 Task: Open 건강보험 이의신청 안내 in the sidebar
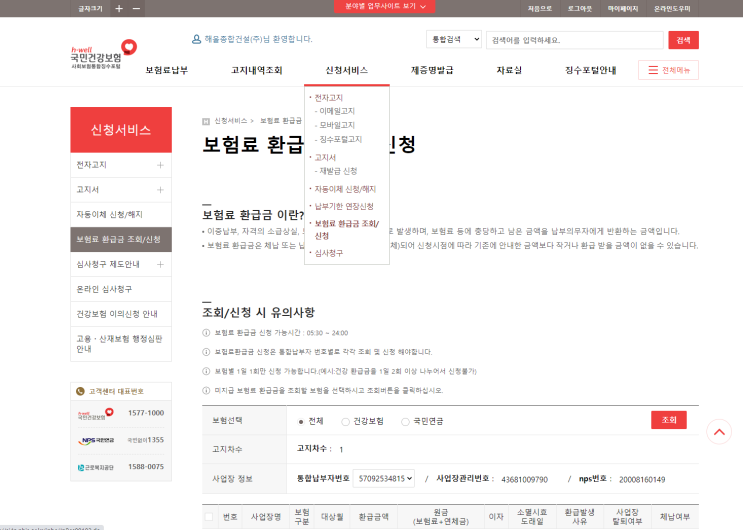(x=121, y=314)
